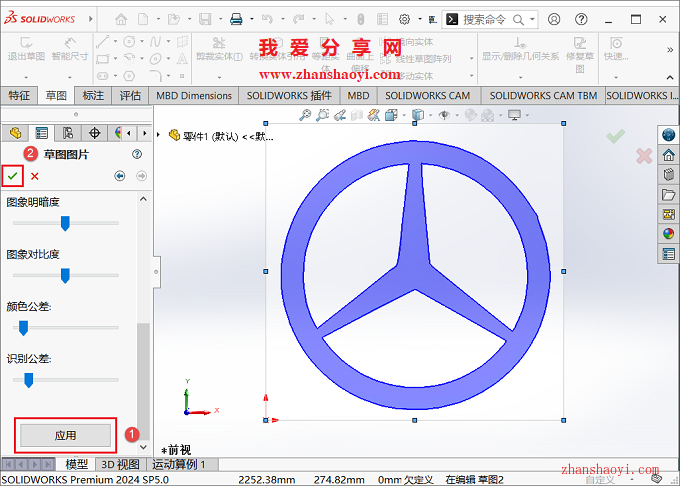Viewport: 680px width, 486px height.
Task: Cancel sketch picture with red X
Action: [x=35, y=176]
